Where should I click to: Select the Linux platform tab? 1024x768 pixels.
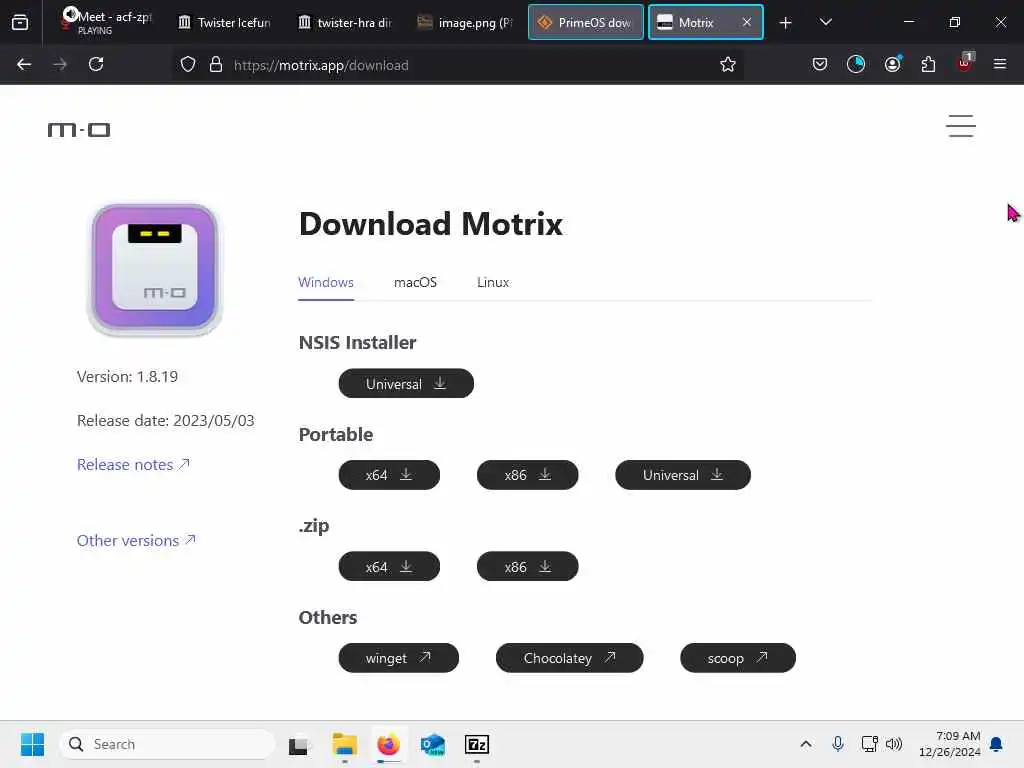coord(493,283)
